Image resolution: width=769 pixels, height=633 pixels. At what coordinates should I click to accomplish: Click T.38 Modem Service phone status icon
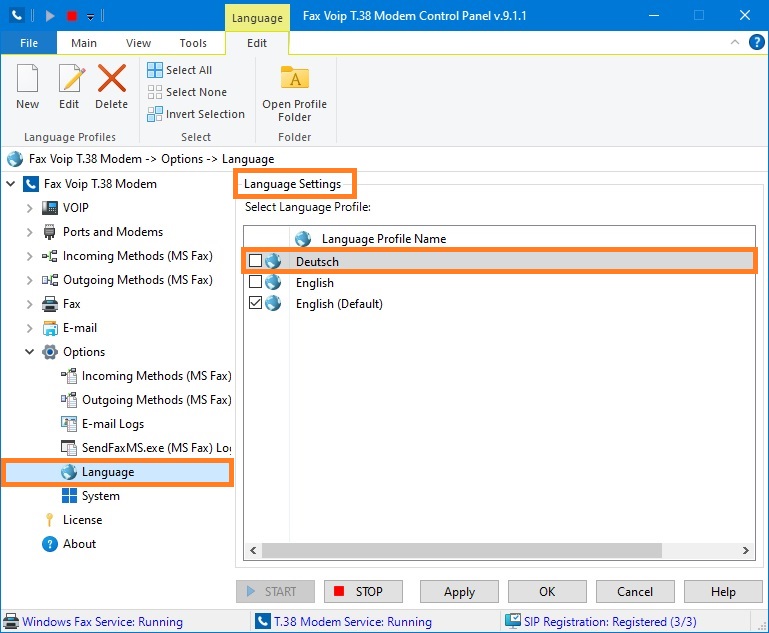point(262,622)
